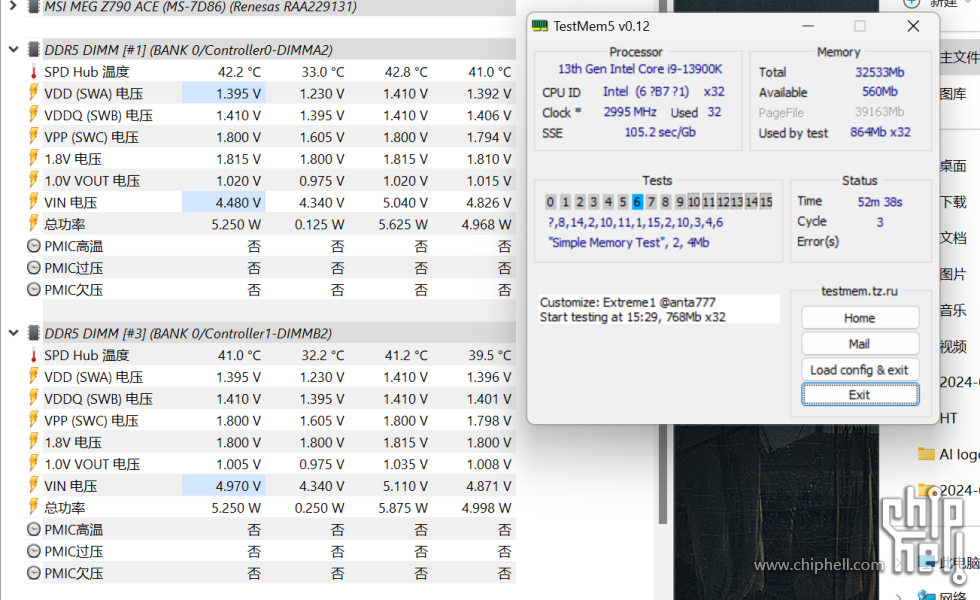Minimize the TestMem5 window

tap(808, 26)
